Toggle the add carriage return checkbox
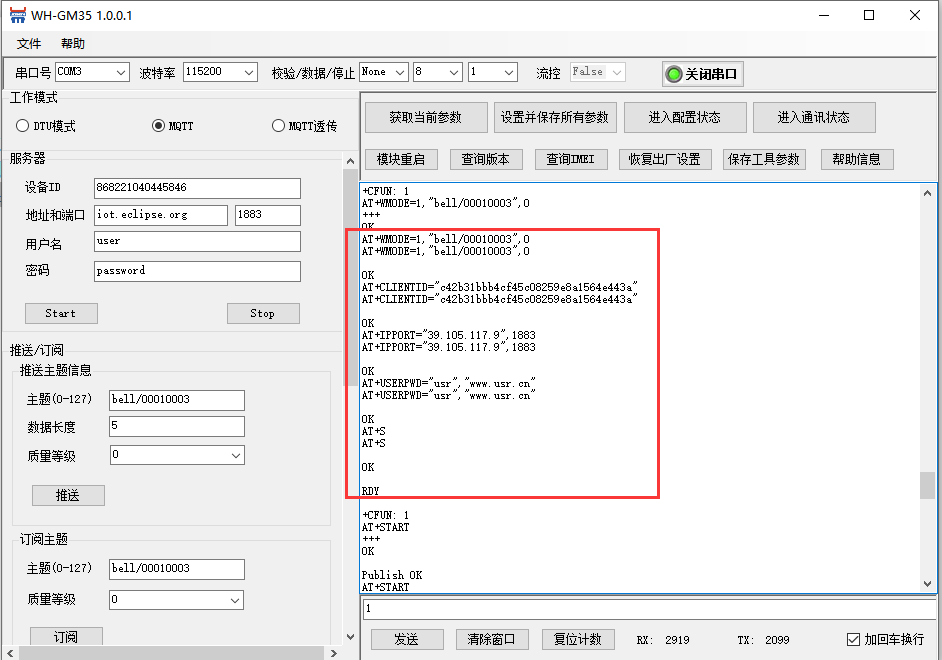This screenshot has height=660, width=942. pyautogui.click(x=853, y=639)
